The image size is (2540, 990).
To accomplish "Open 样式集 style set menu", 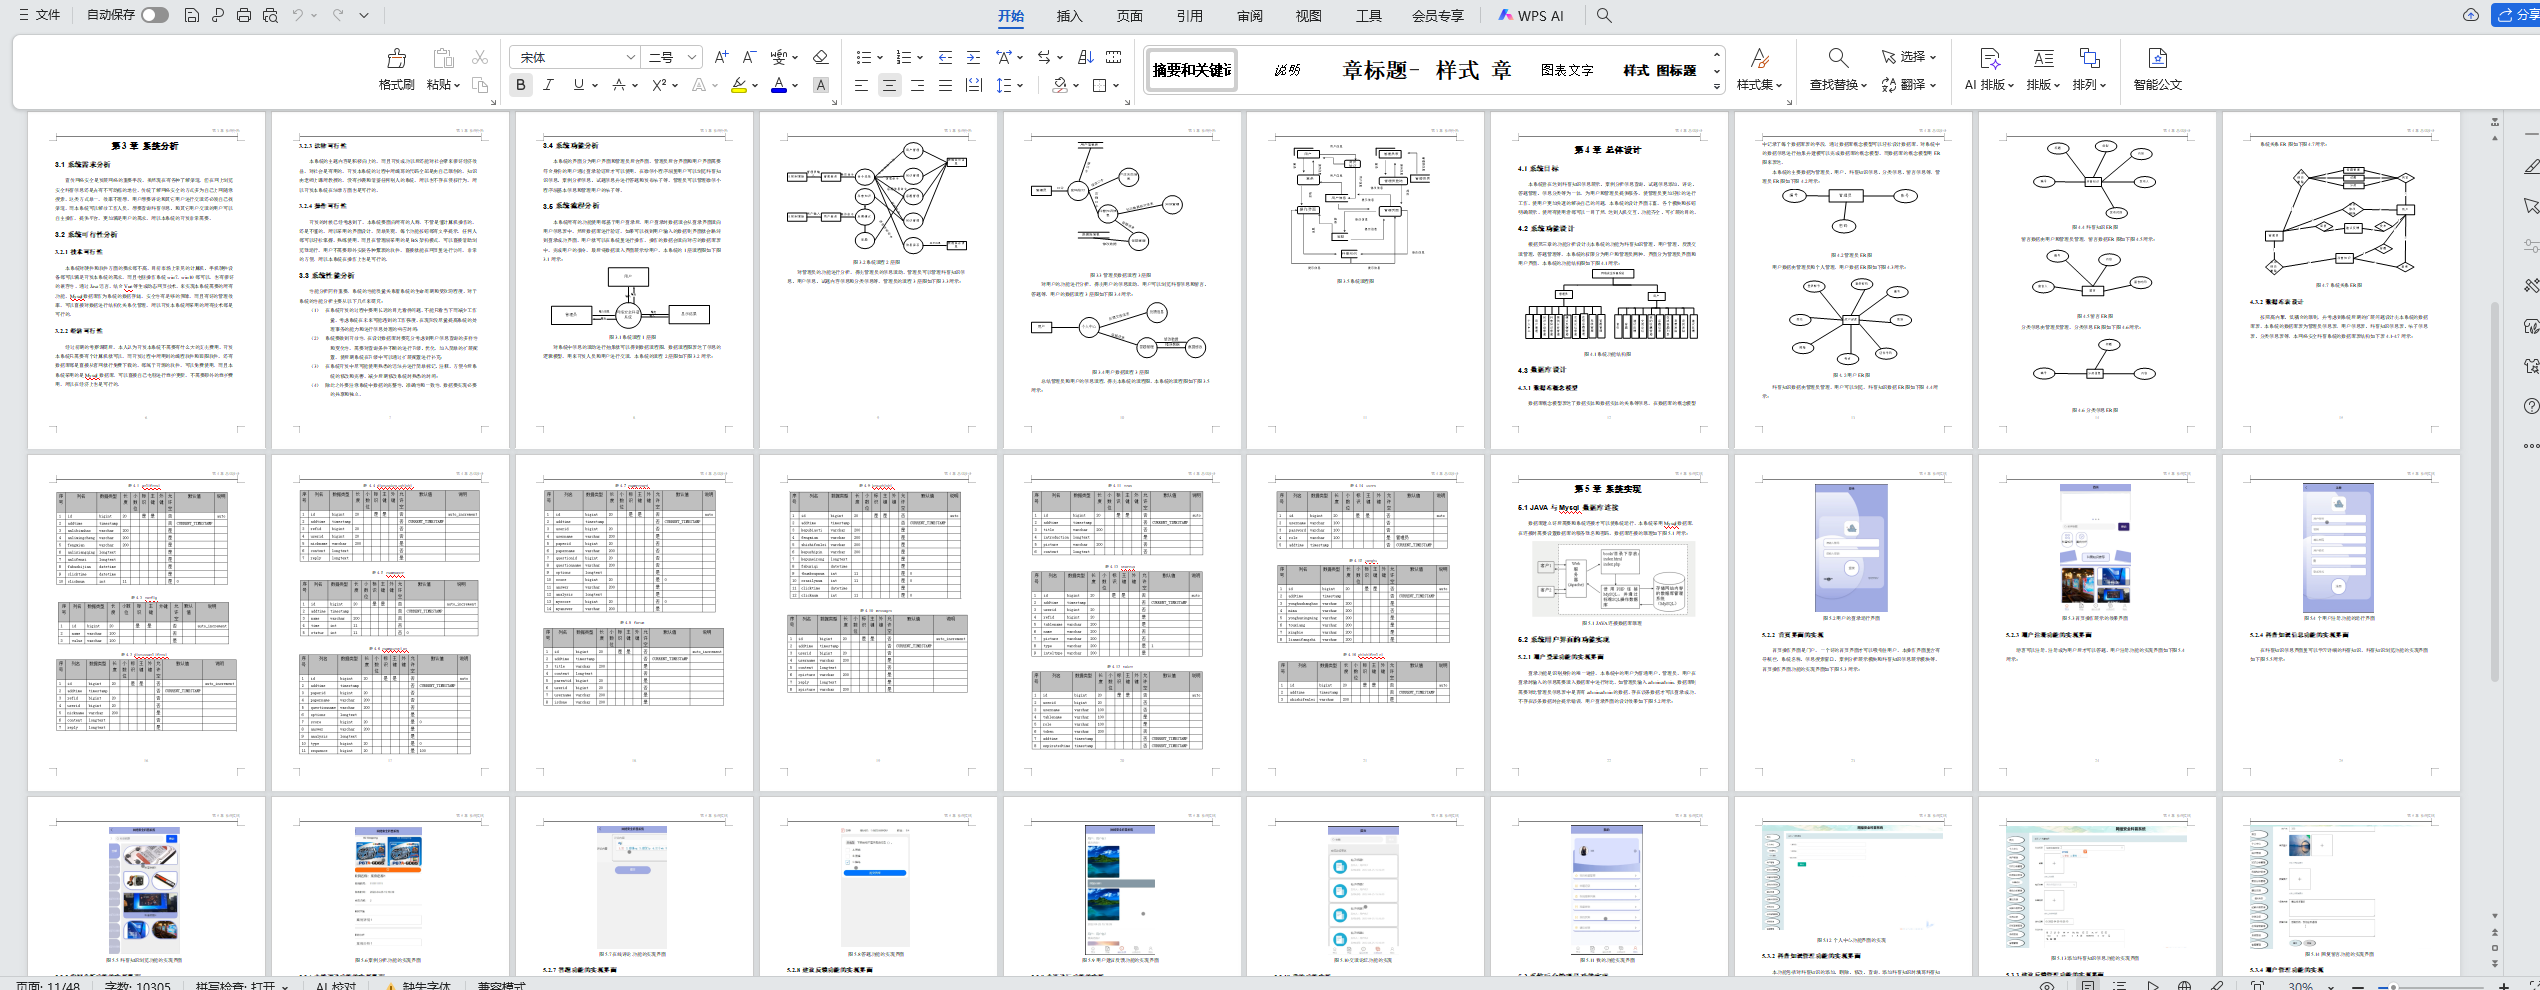I will [x=1760, y=70].
